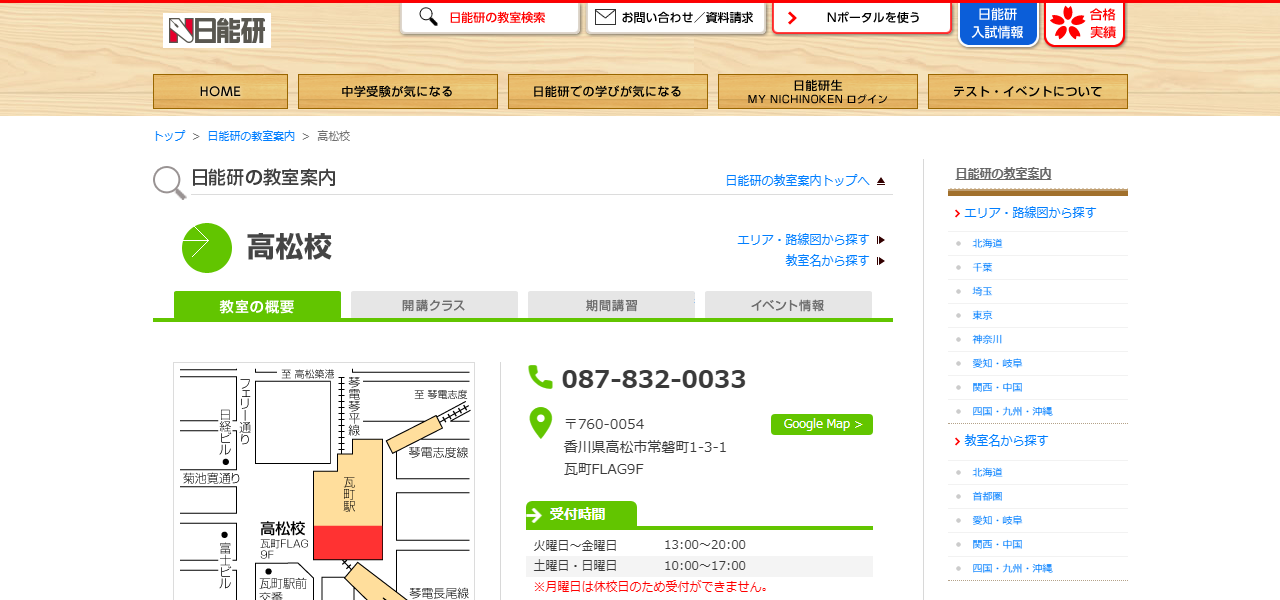Click the 日能研 logo

point(217,30)
